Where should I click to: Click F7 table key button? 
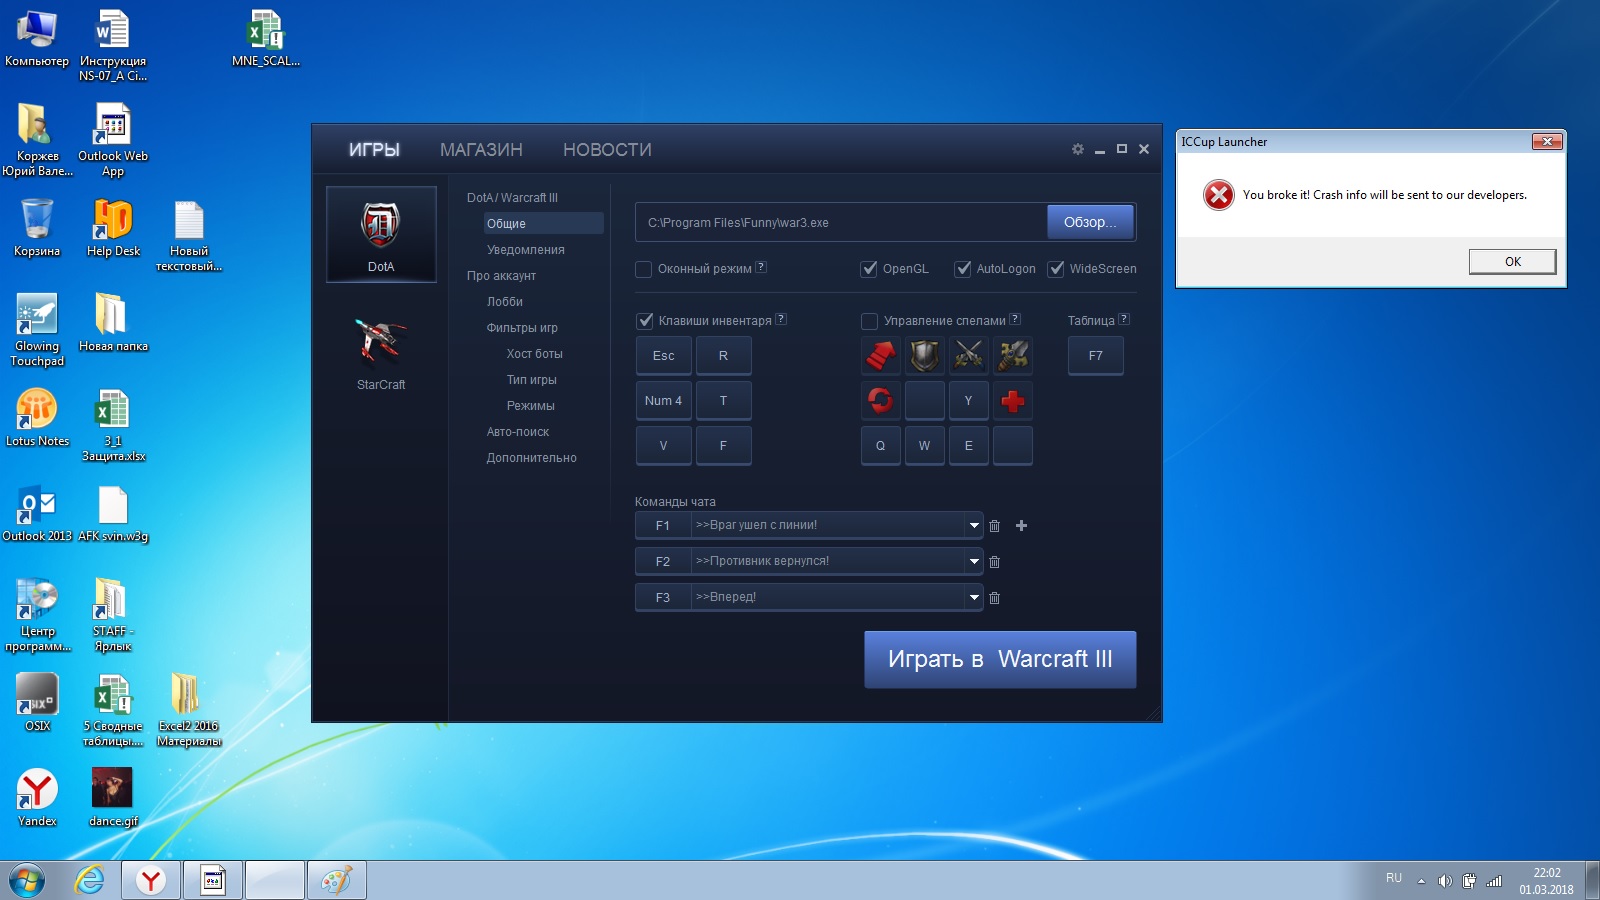point(1095,356)
